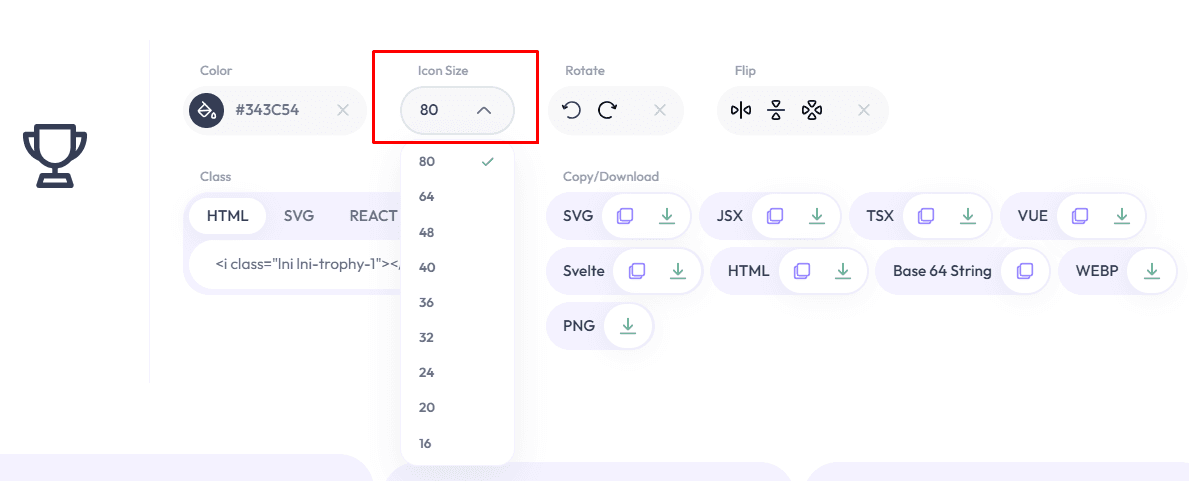
Task: Reset the Rotate setting
Action: point(660,110)
